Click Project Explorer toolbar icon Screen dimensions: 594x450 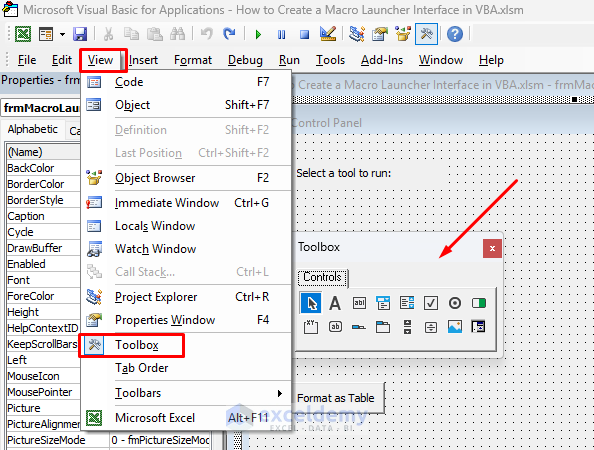(357, 34)
